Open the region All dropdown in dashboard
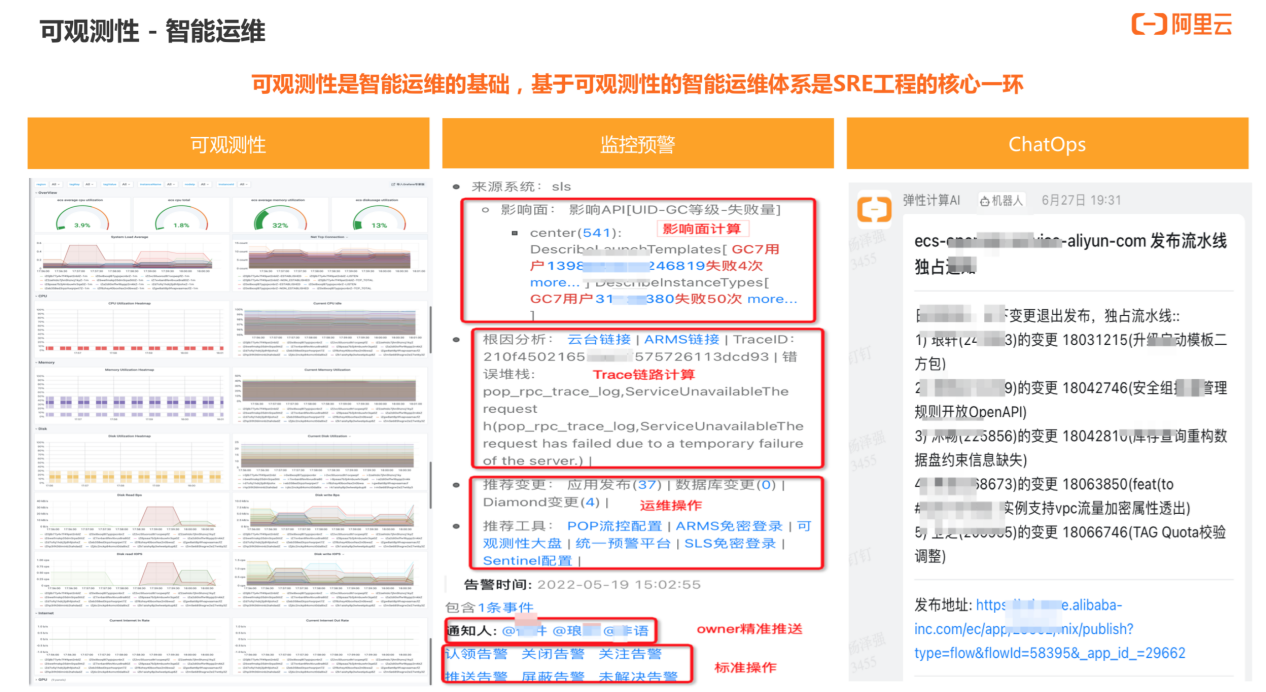The width and height of the screenshot is (1266, 692). [x=55, y=184]
